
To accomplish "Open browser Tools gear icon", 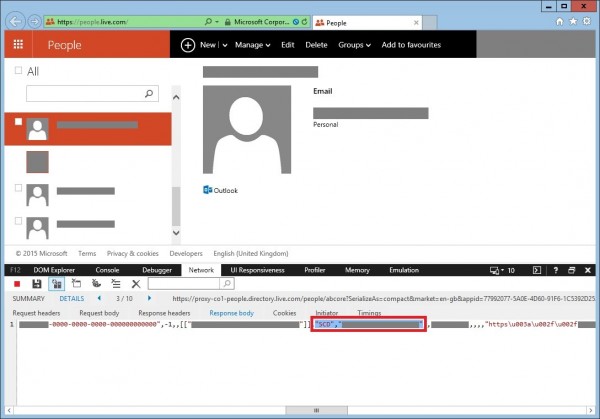I will pos(587,21).
